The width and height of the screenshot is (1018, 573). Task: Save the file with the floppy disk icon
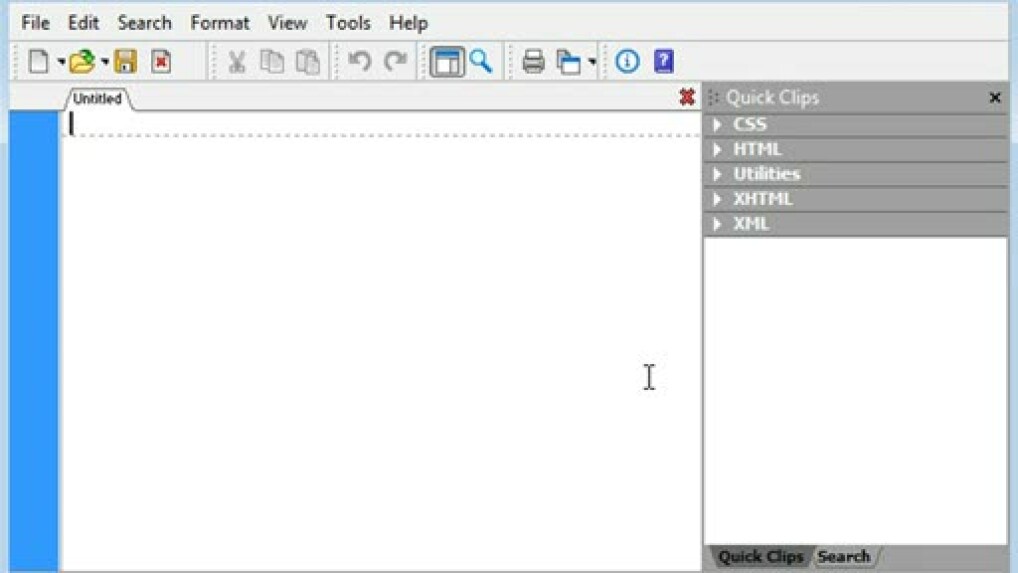pyautogui.click(x=126, y=62)
